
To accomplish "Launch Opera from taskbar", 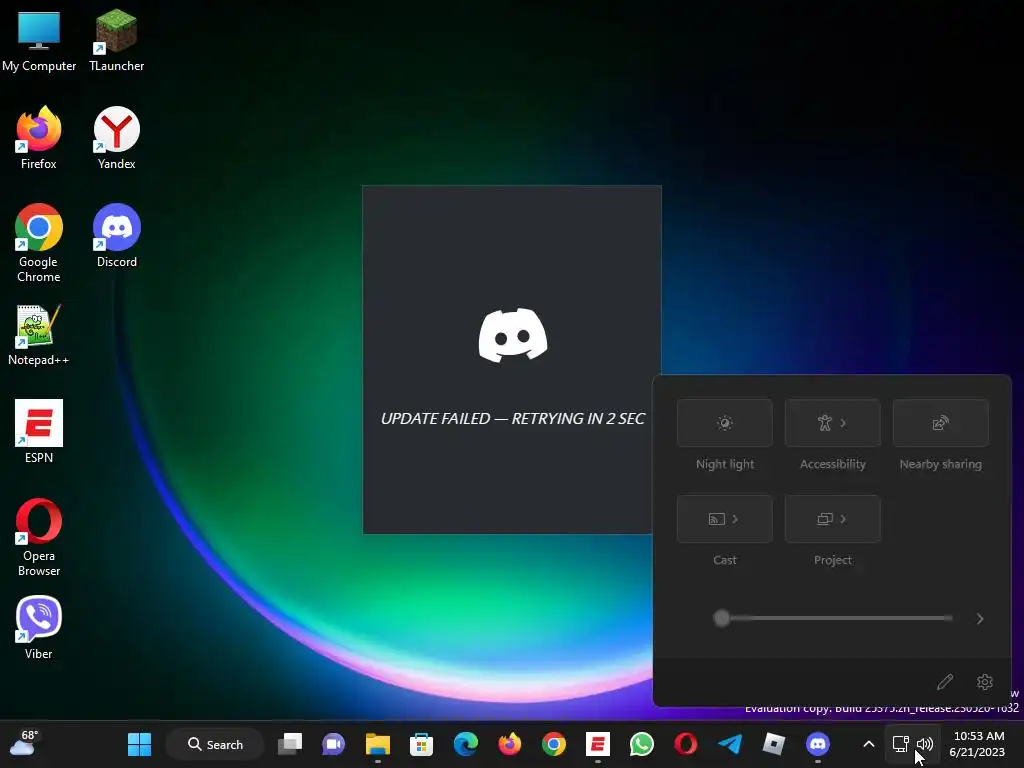I will click(x=686, y=744).
